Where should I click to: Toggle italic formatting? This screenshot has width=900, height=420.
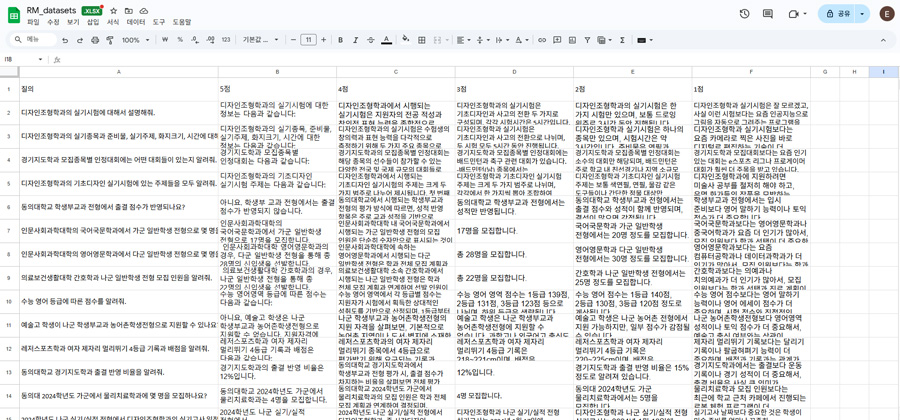point(355,40)
